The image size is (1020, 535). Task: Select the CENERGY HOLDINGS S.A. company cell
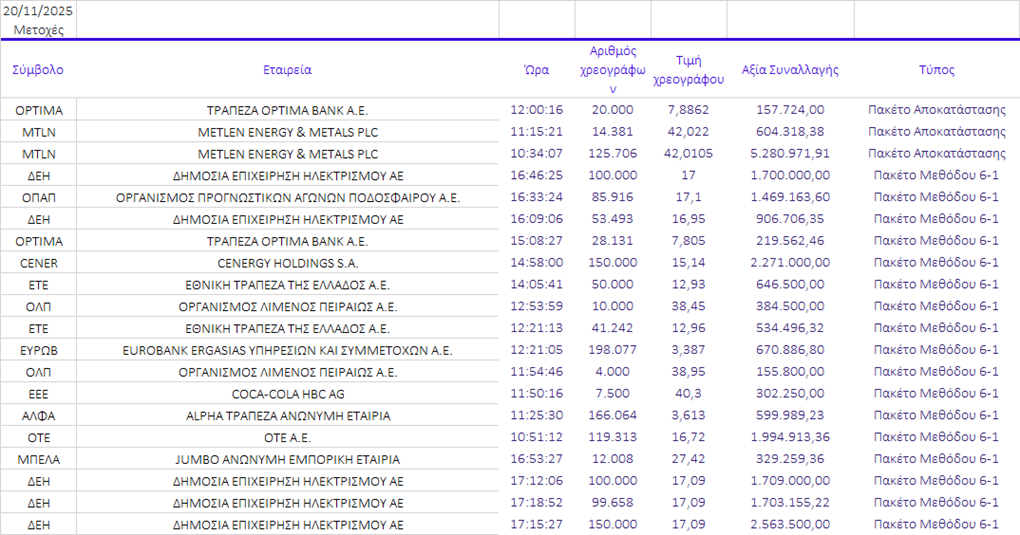287,263
